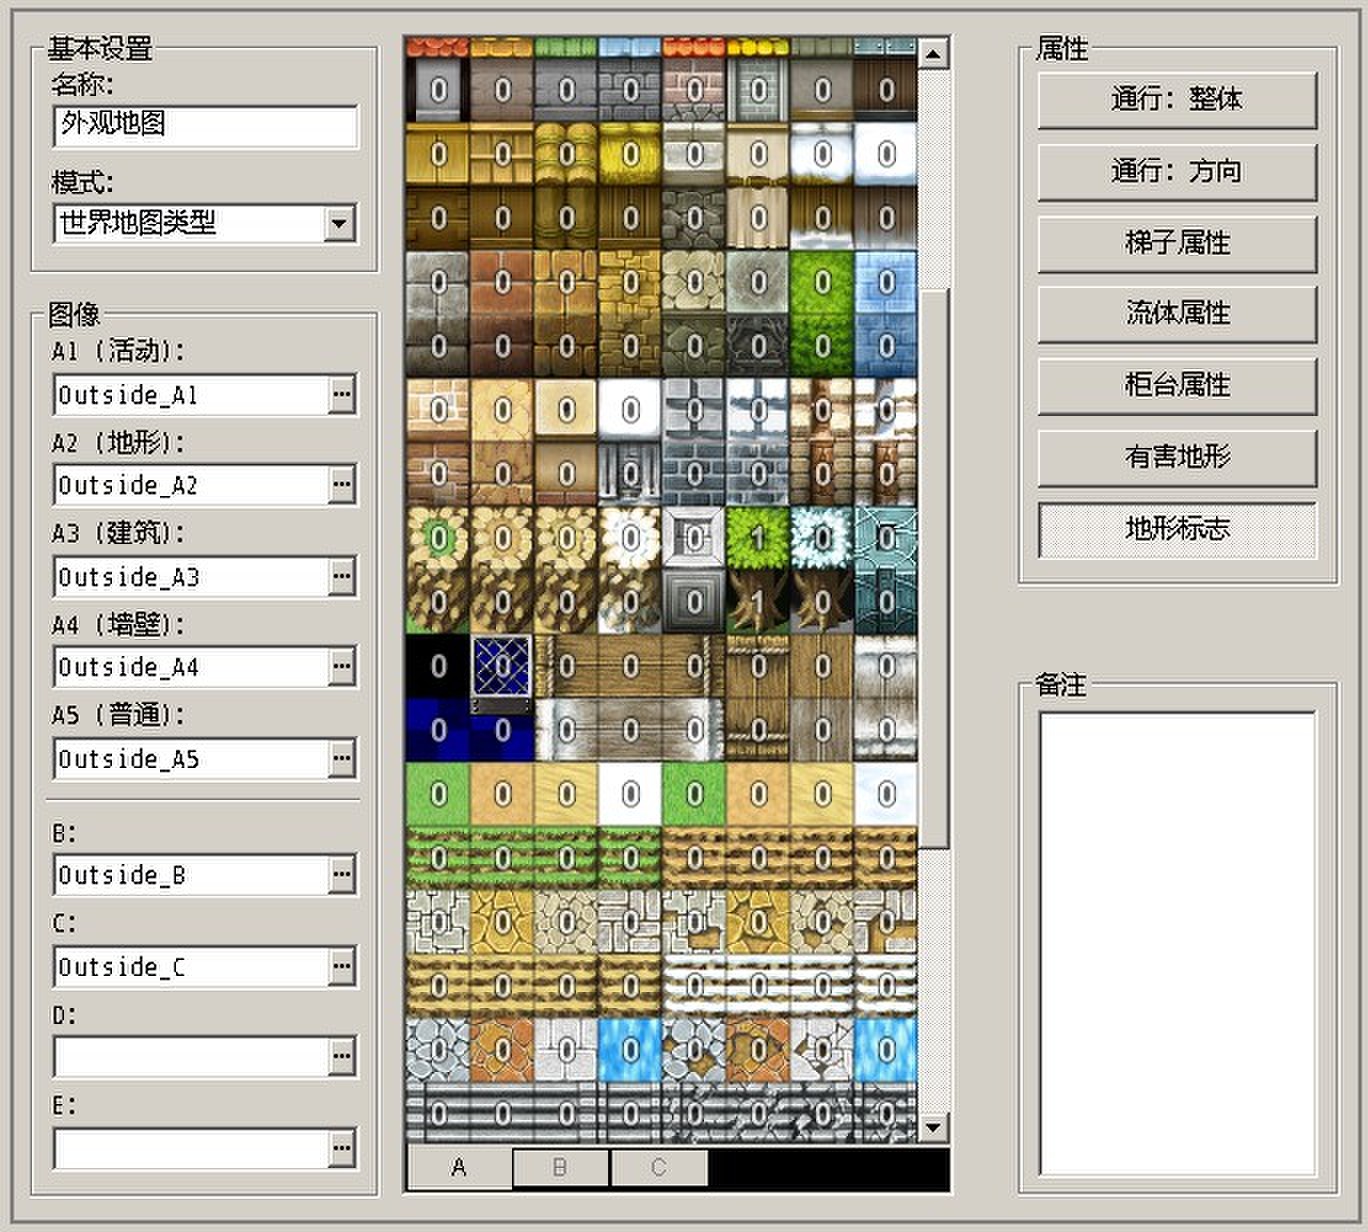
Task: Click the A1 field showing Outside_A1
Action: [191, 395]
